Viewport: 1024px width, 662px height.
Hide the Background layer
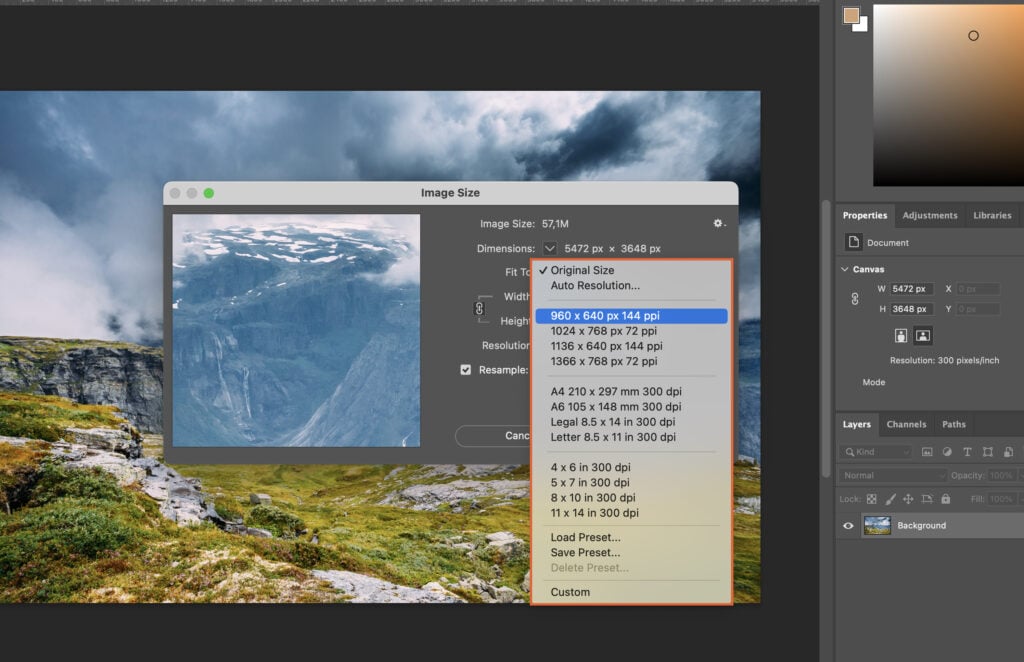coord(849,526)
